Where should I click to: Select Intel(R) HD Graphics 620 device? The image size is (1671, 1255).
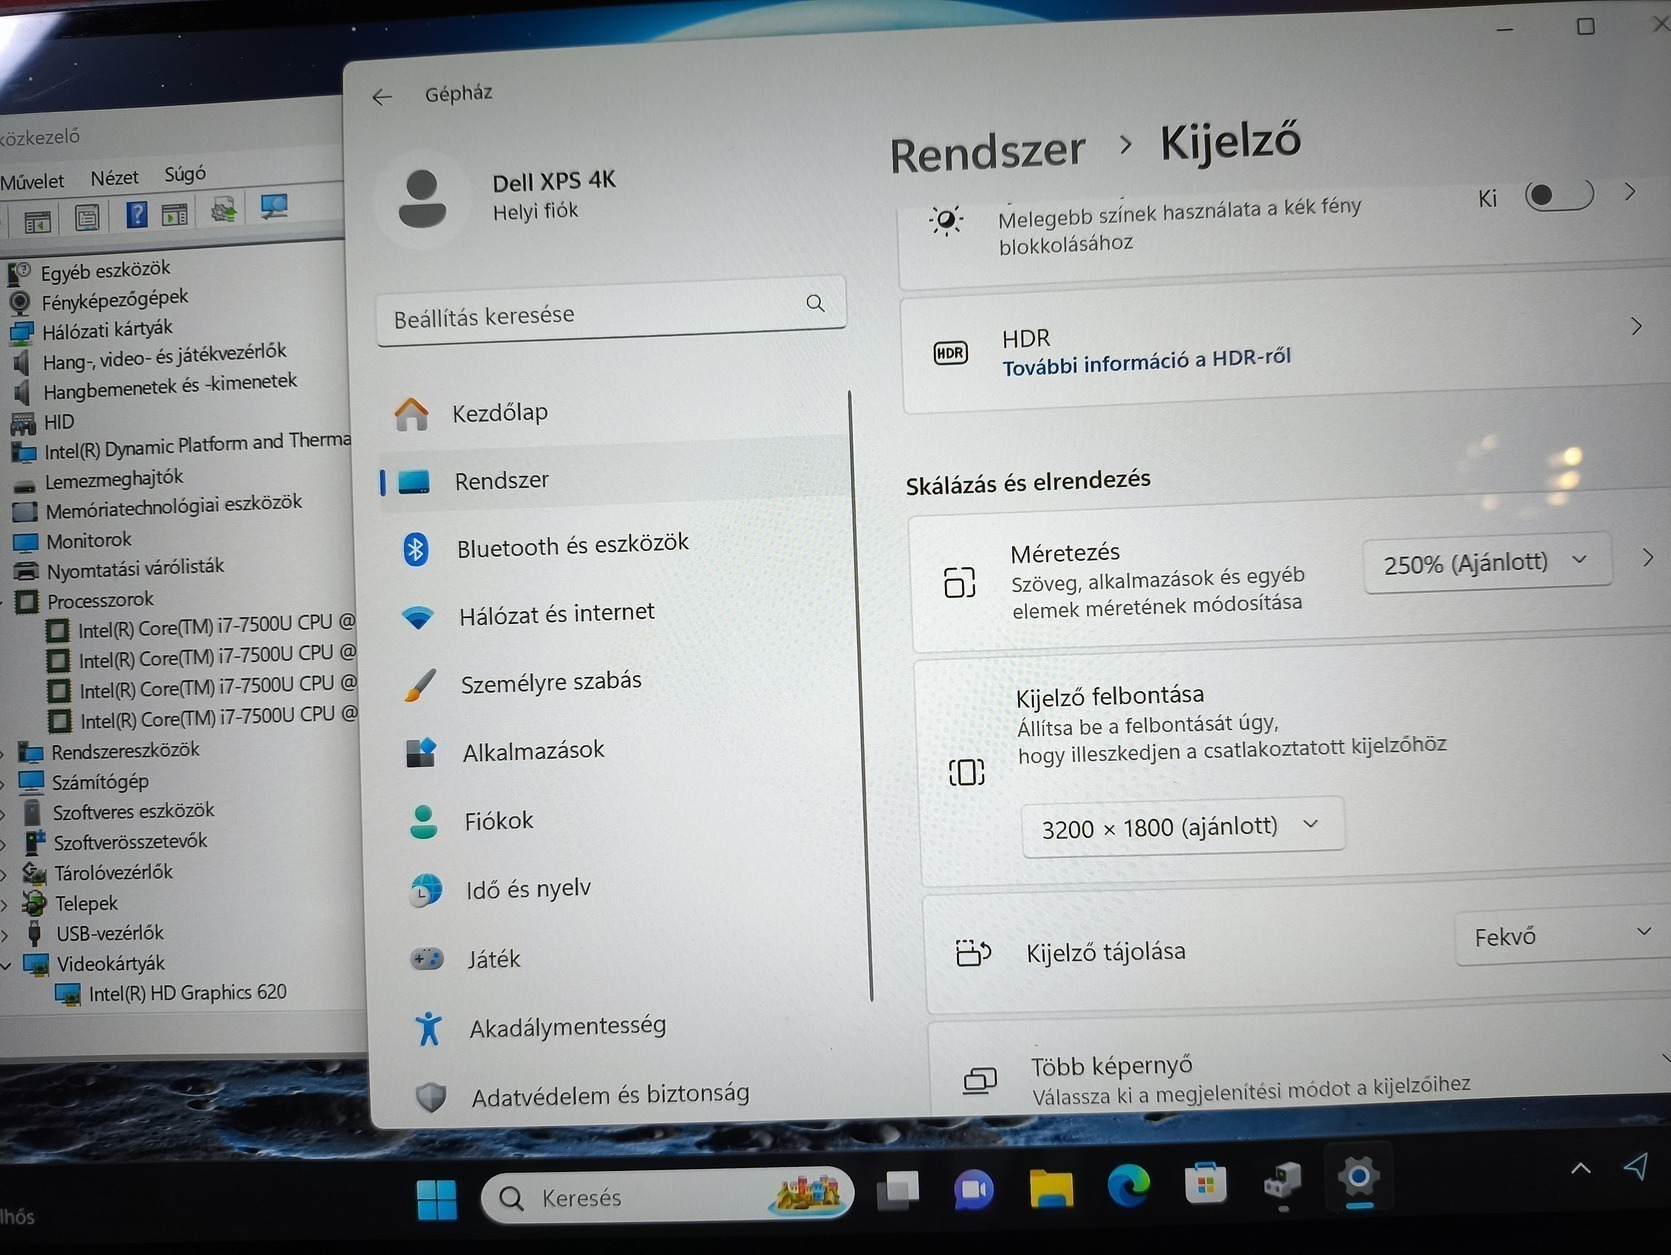(187, 992)
